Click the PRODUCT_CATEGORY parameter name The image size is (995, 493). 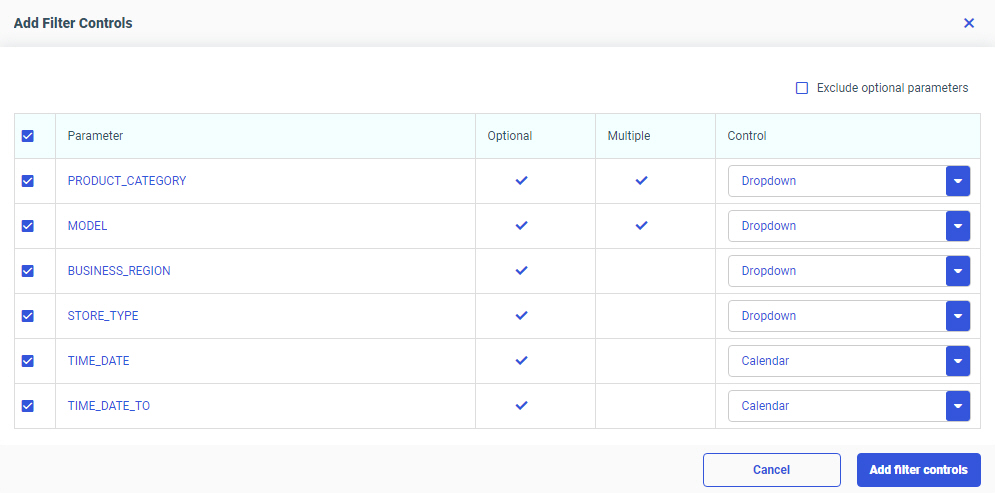[127, 181]
